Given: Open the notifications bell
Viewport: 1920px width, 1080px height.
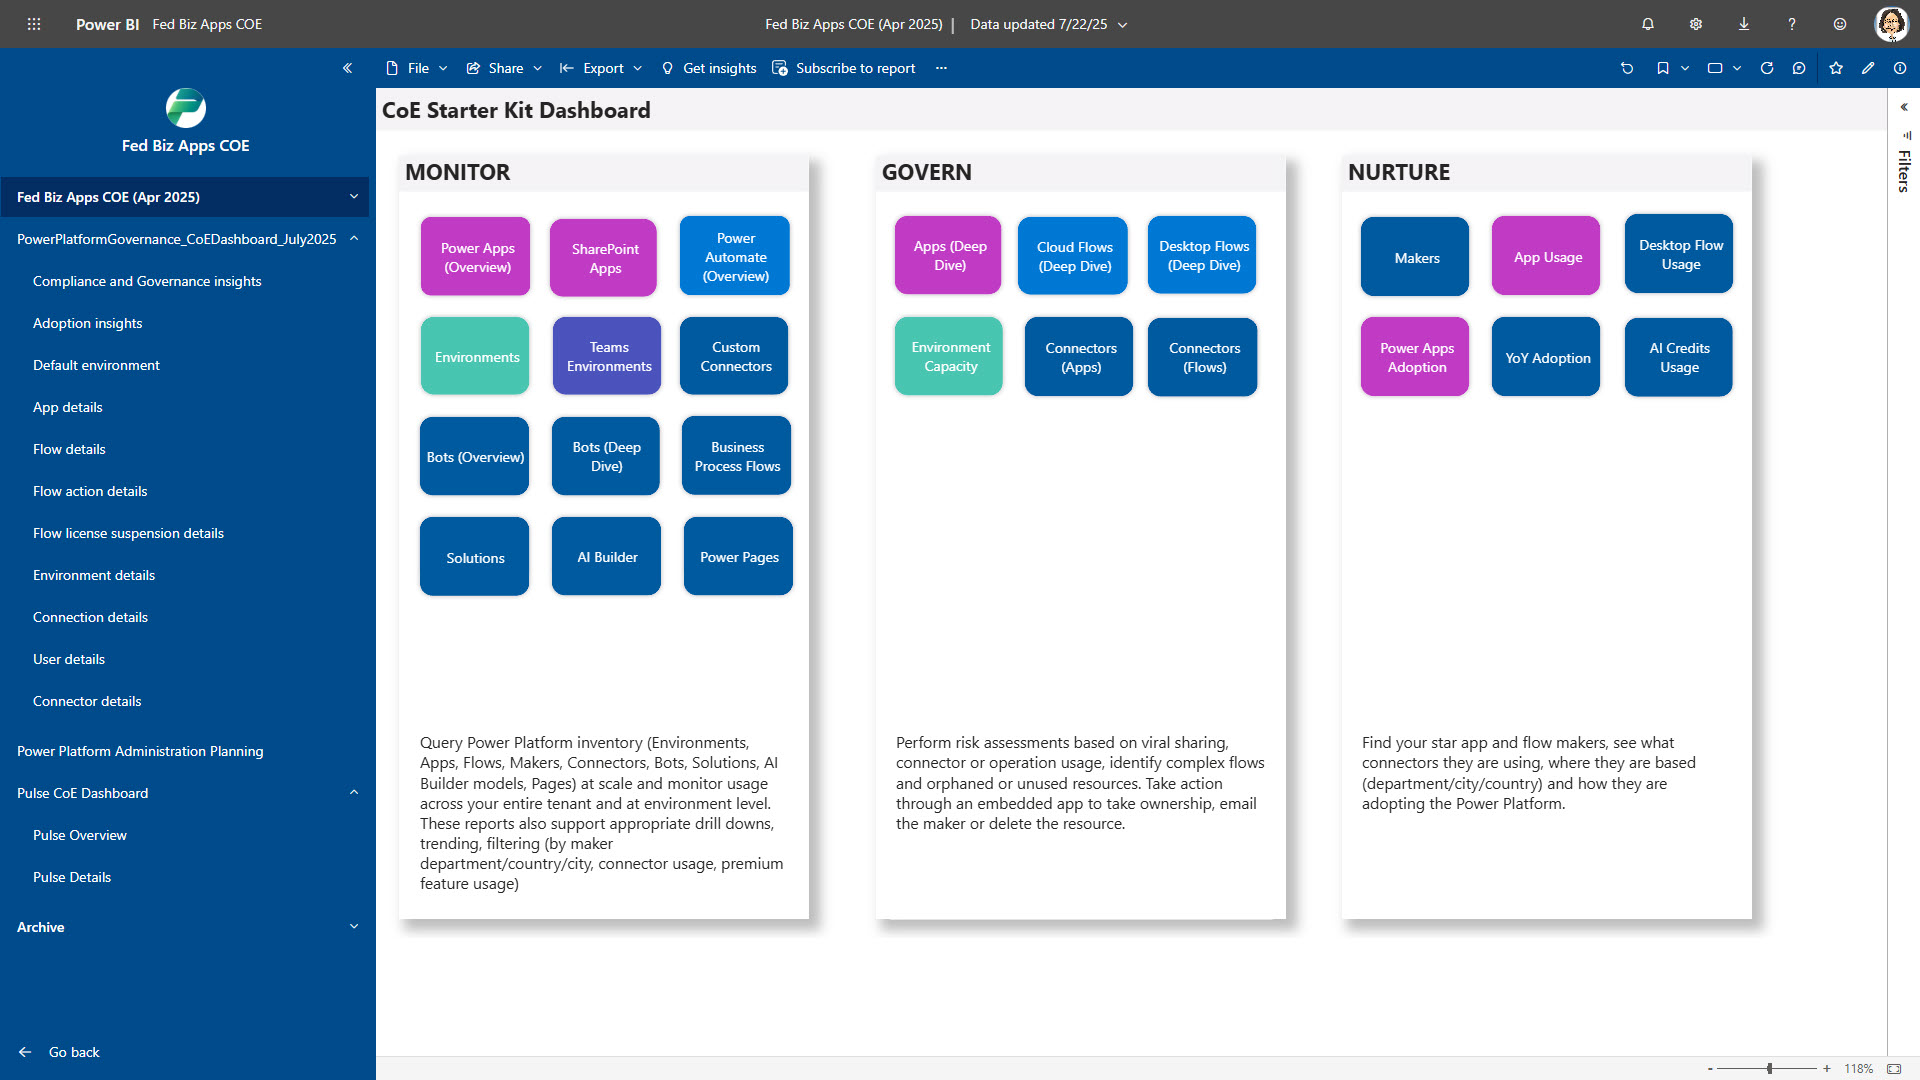Looking at the screenshot, I should [x=1648, y=24].
